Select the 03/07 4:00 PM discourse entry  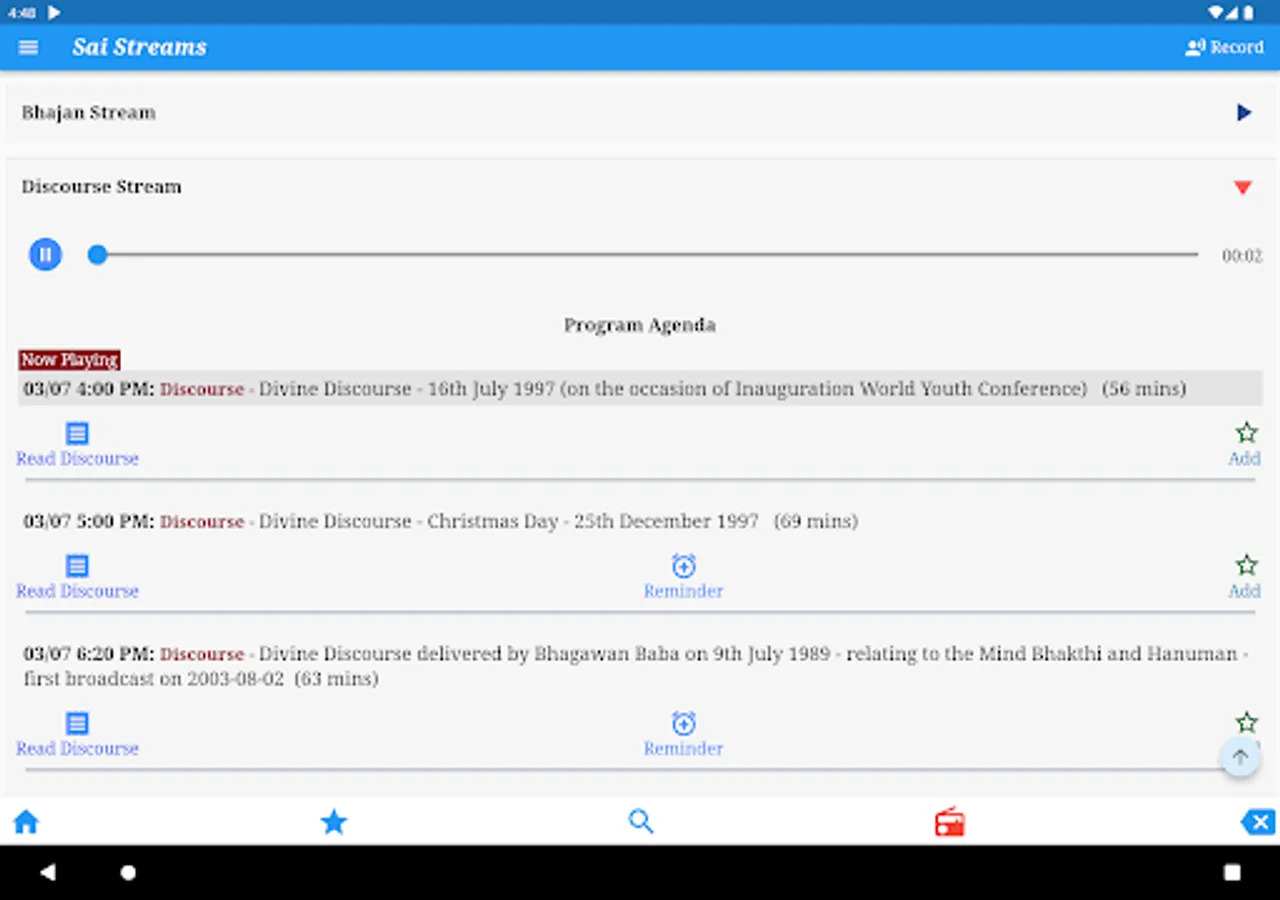(x=640, y=388)
